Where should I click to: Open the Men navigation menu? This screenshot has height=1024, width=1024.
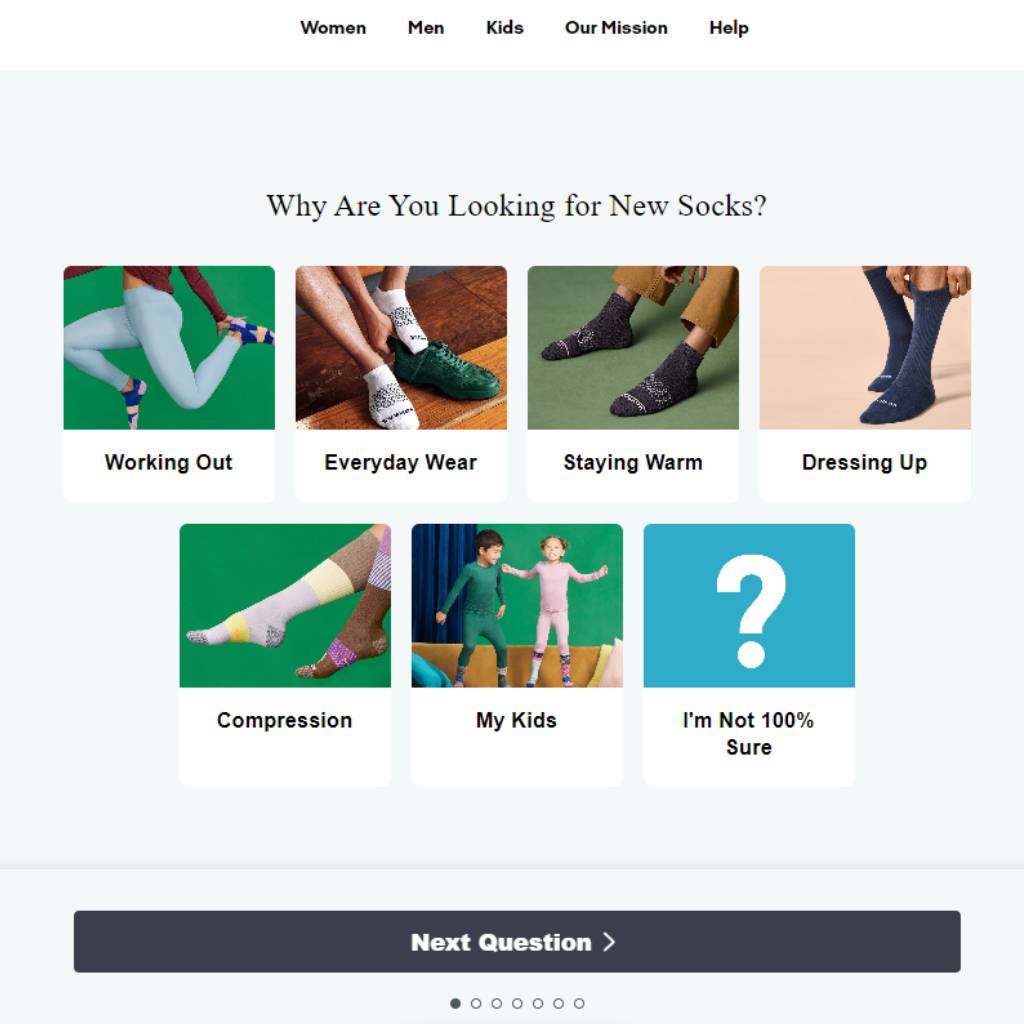point(426,27)
